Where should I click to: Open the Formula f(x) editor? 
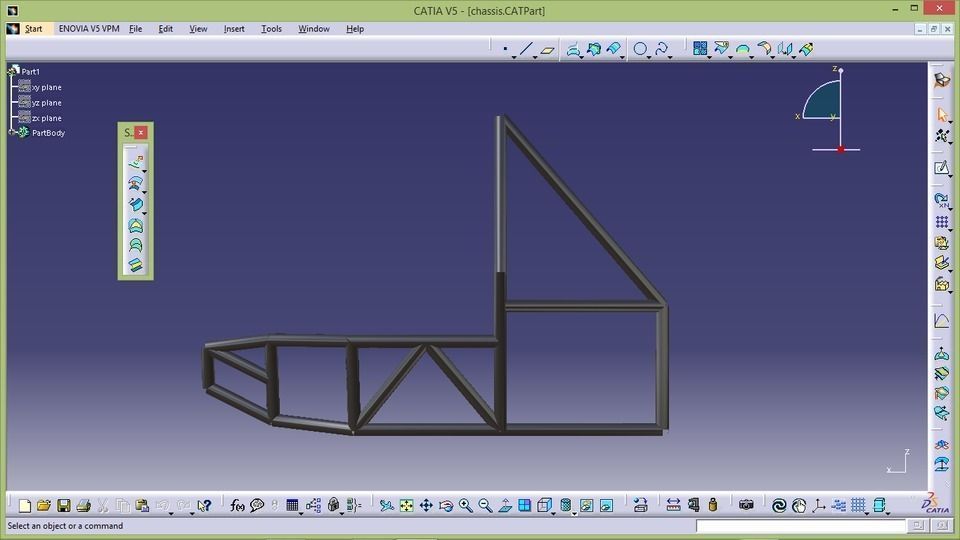tap(237, 505)
